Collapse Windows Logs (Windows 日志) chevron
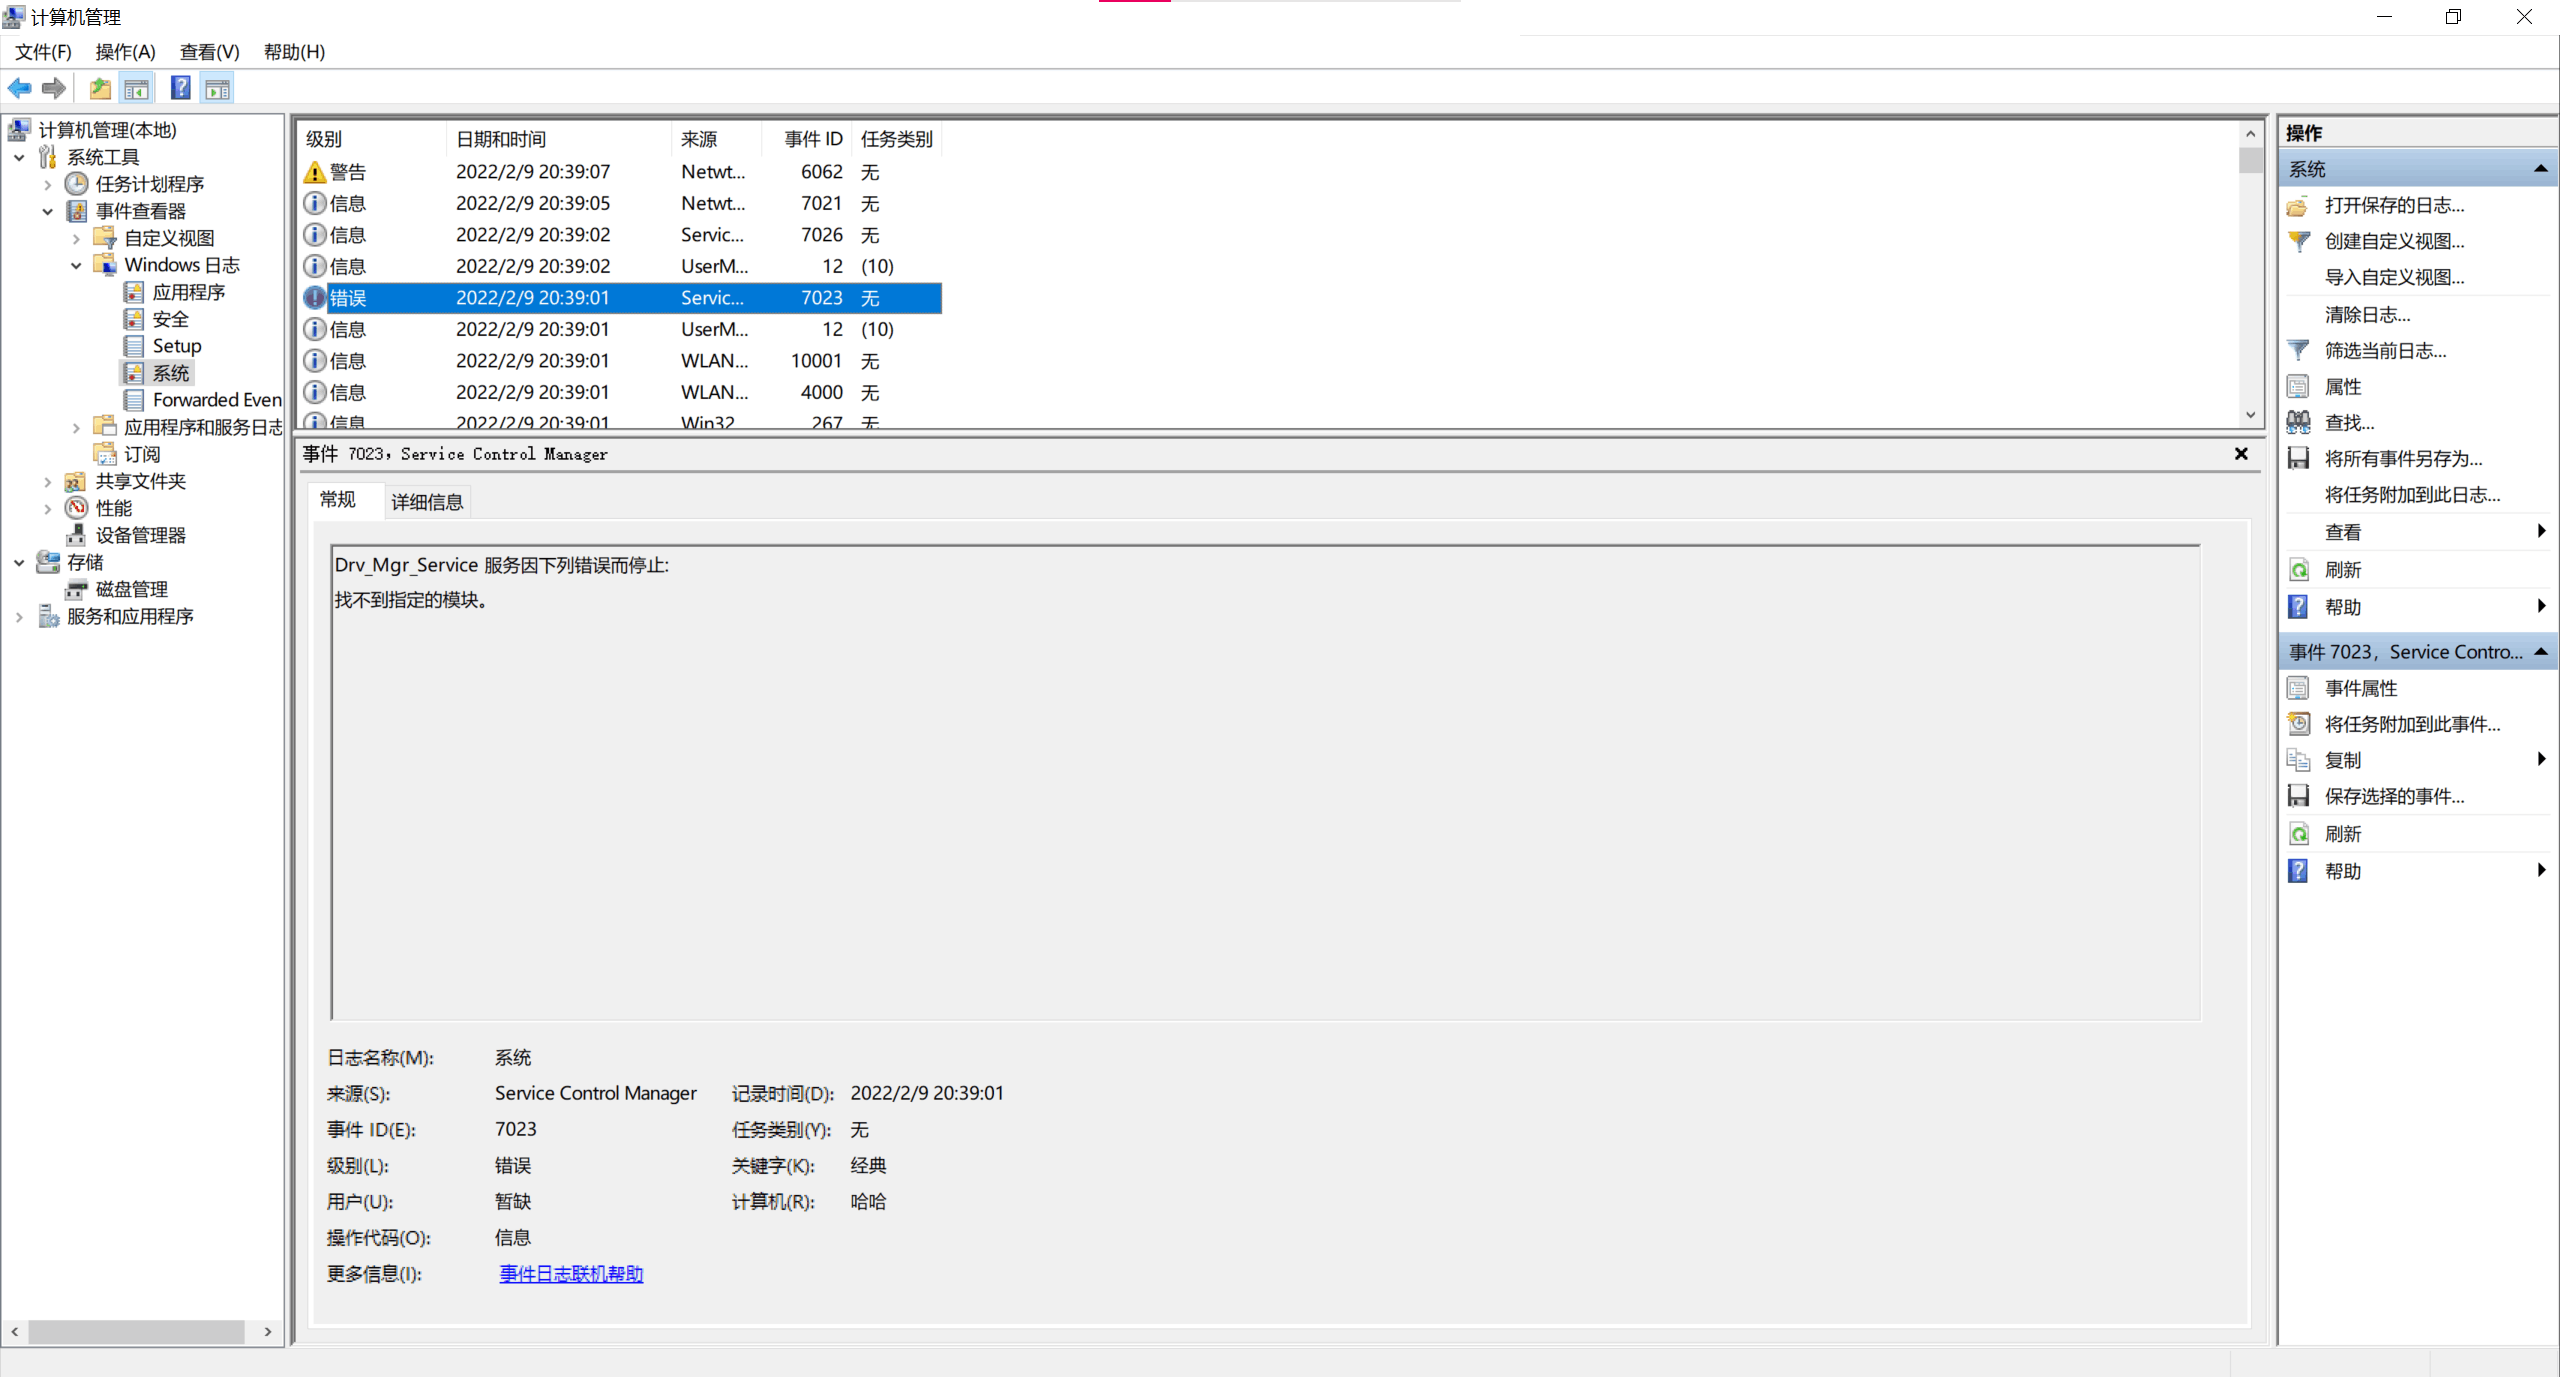Image resolution: width=2560 pixels, height=1377 pixels. click(76, 265)
